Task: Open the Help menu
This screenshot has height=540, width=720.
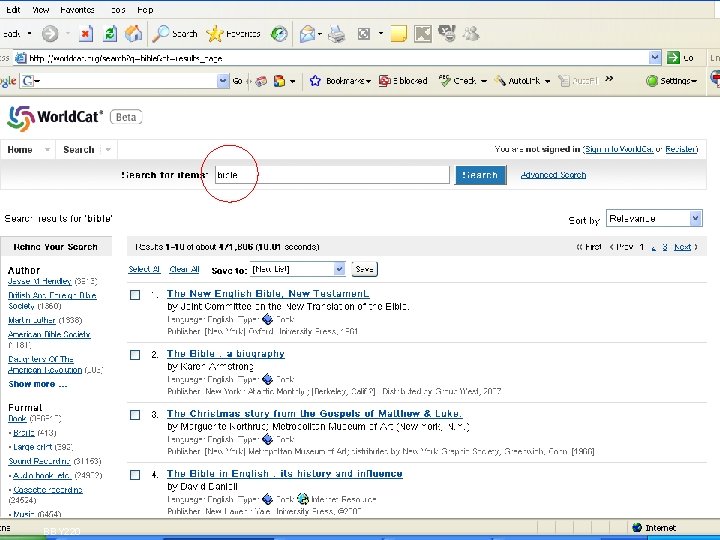Action: [x=145, y=10]
